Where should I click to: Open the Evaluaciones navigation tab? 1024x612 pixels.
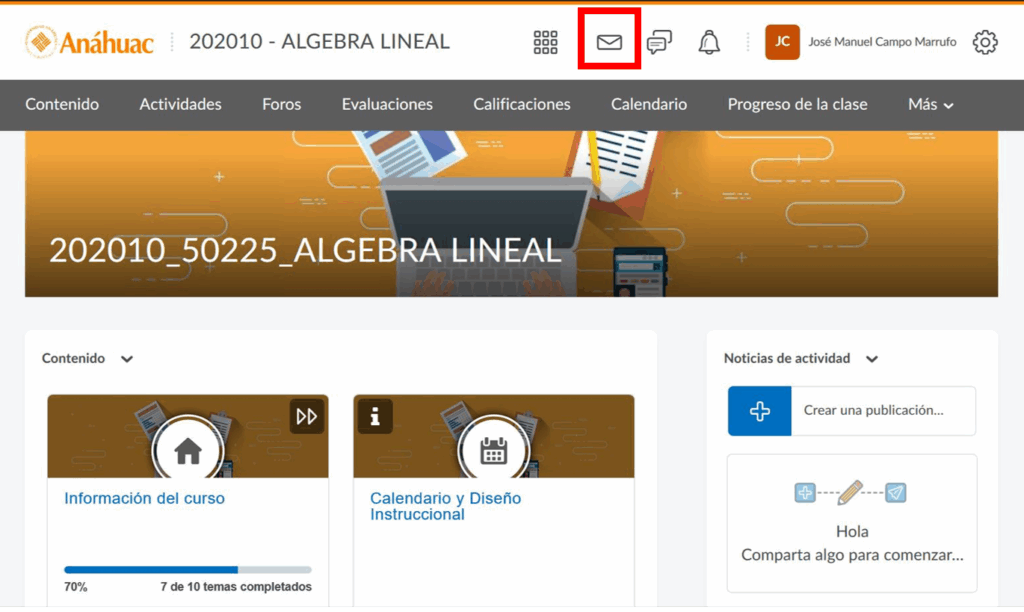tap(387, 104)
